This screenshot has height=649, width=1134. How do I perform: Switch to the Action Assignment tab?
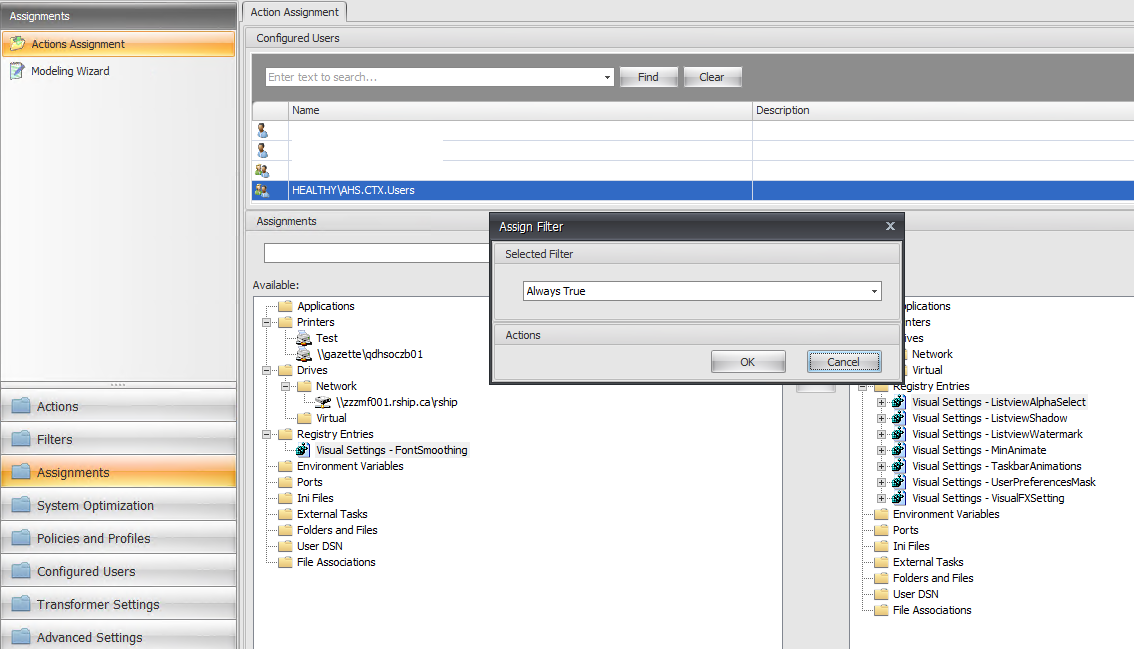click(x=295, y=12)
